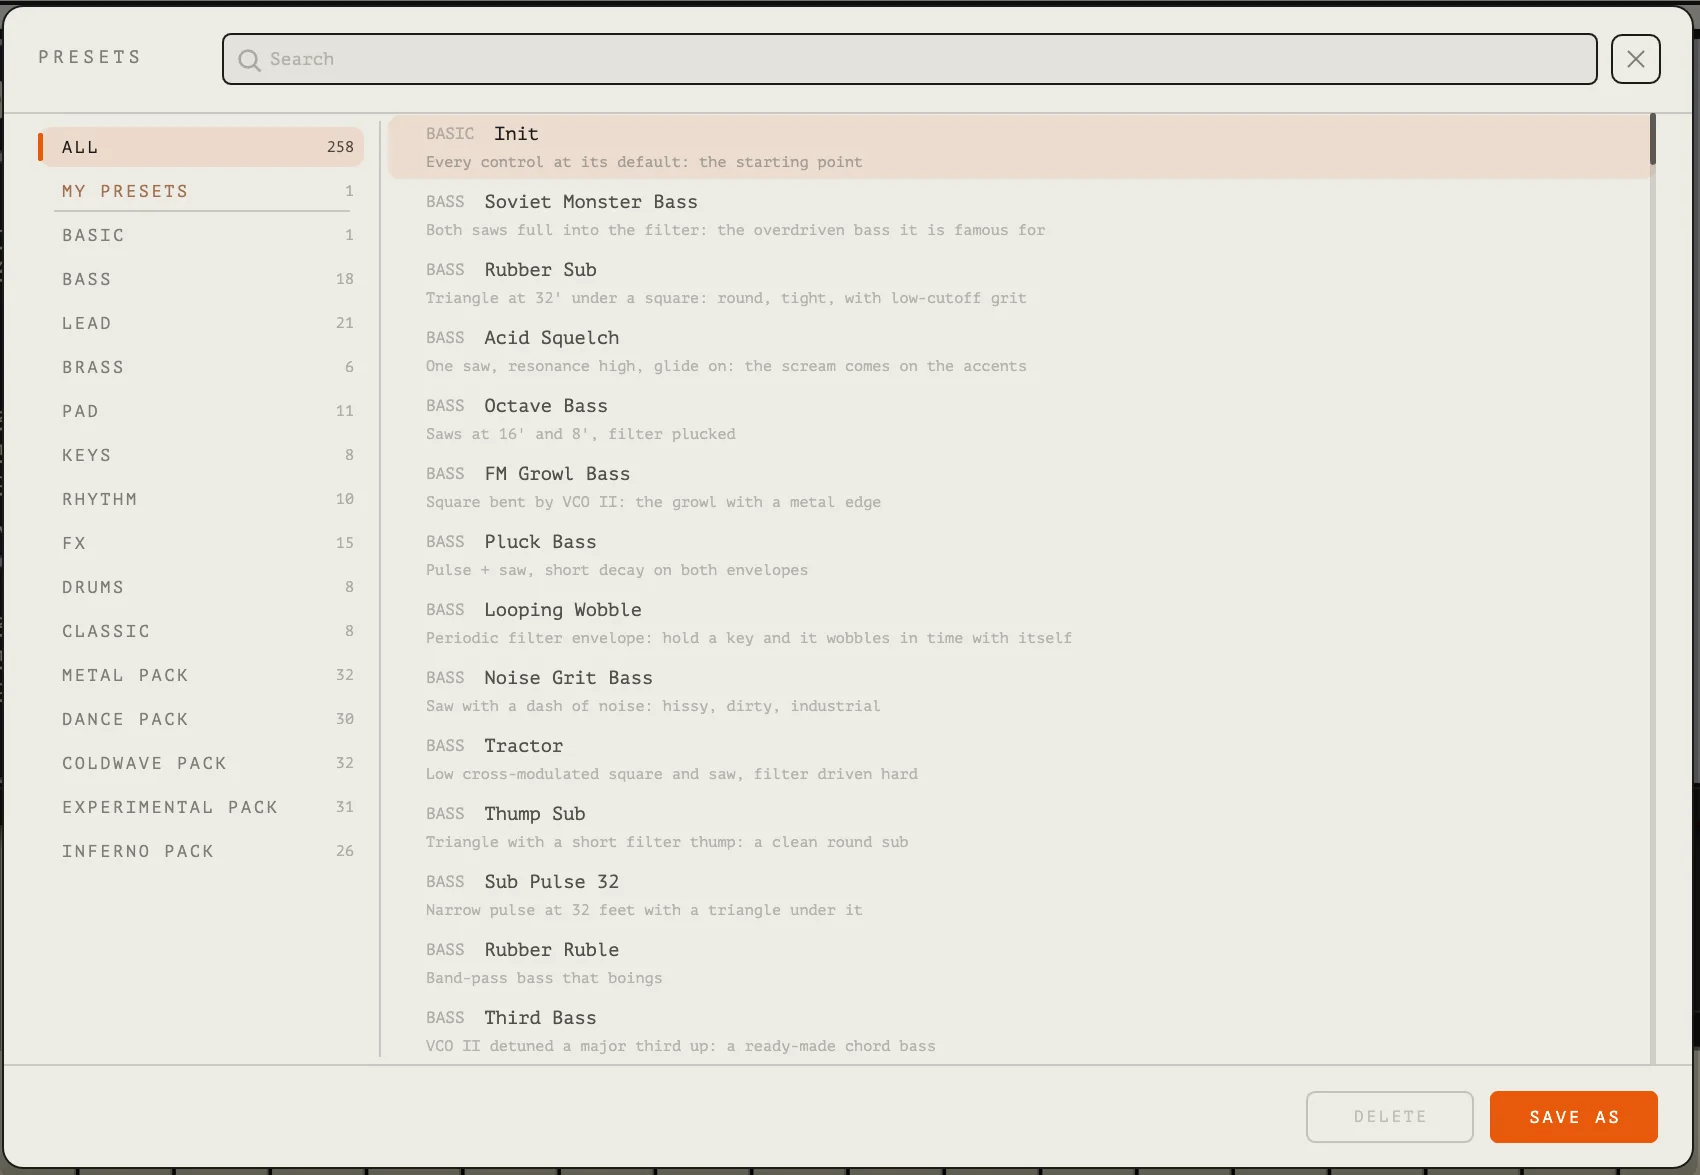Choose the Rubber Ruble preset
Viewport: 1700px width, 1175px height.
pos(1018,963)
